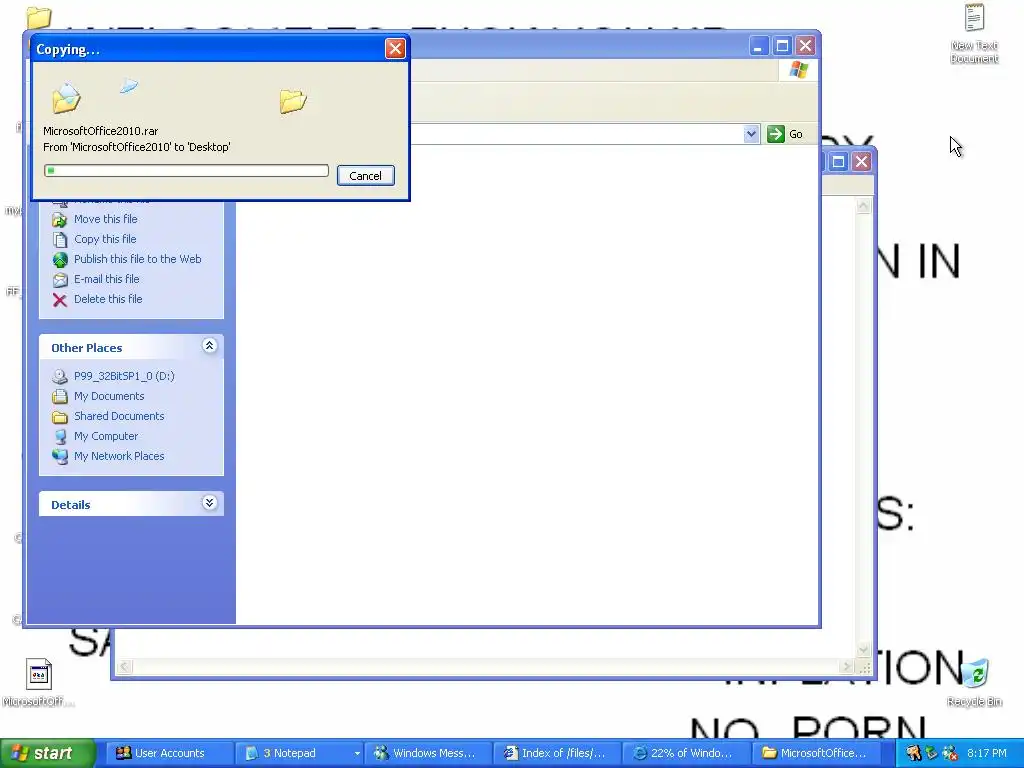Switch to MicrosoftOffice folder taskbar button
The width and height of the screenshot is (1024, 768).
coord(815,753)
